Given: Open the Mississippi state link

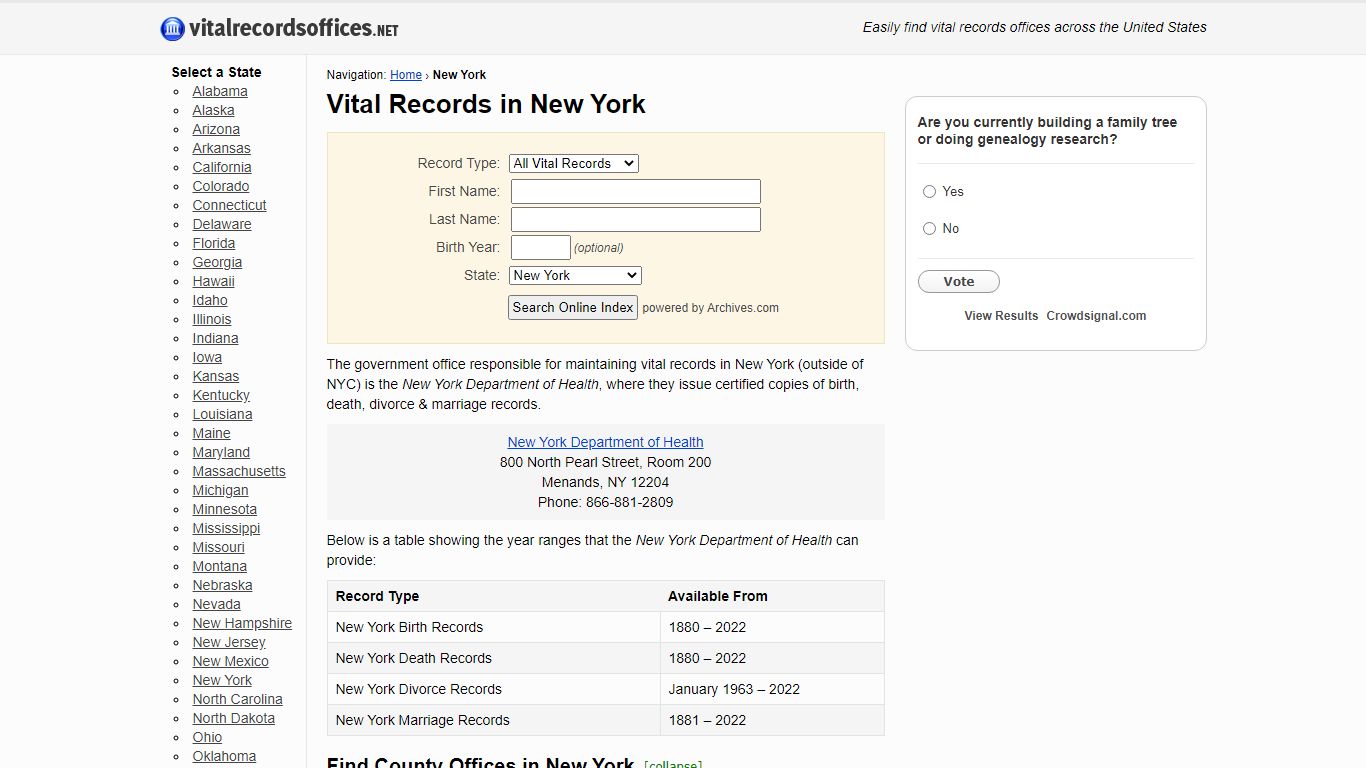Looking at the screenshot, I should (x=226, y=528).
